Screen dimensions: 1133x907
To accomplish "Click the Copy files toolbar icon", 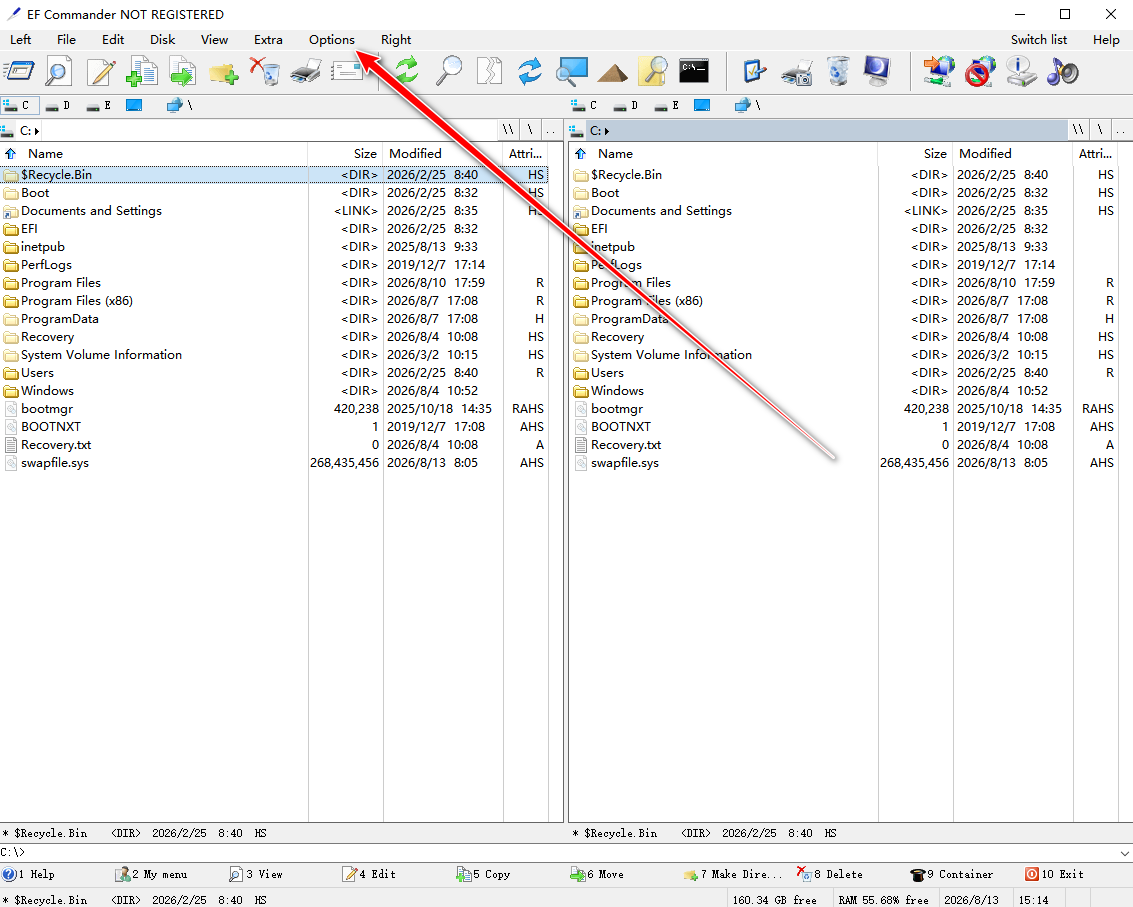I will click(142, 71).
